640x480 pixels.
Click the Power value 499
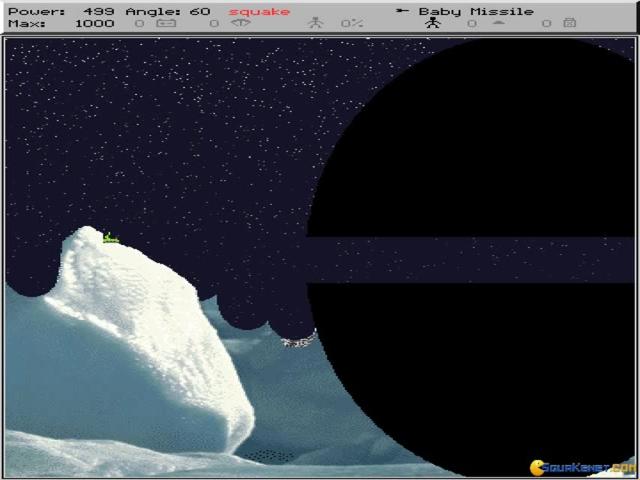tap(98, 11)
